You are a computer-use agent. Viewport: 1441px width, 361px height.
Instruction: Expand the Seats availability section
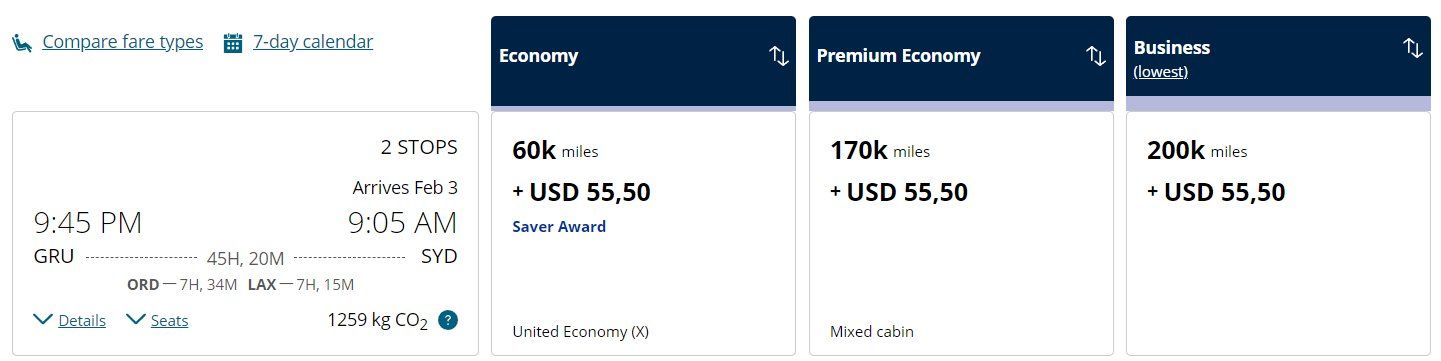click(169, 320)
